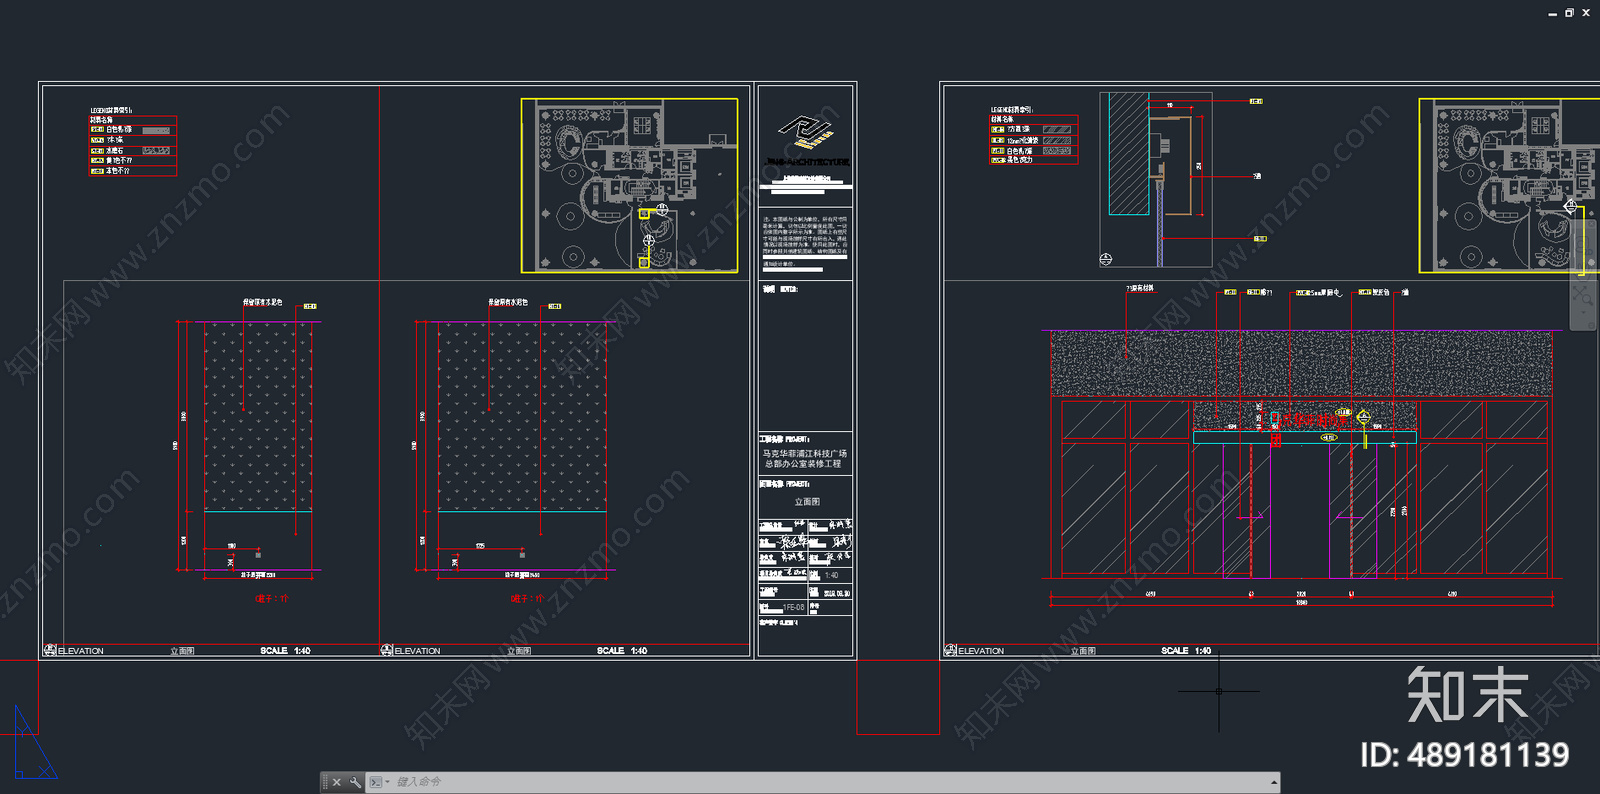Restore down the drawing window

point(1569,13)
